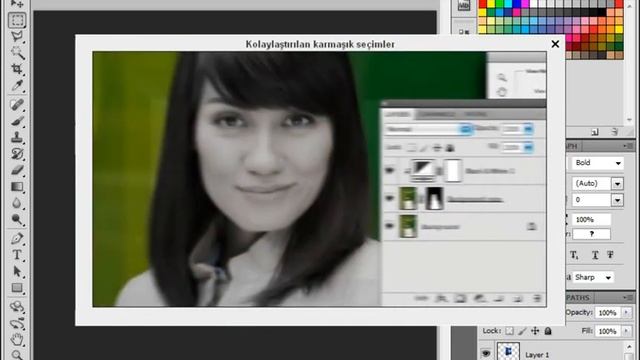Select the Brush tool
Viewport: 640px width, 360px height.
(17, 121)
